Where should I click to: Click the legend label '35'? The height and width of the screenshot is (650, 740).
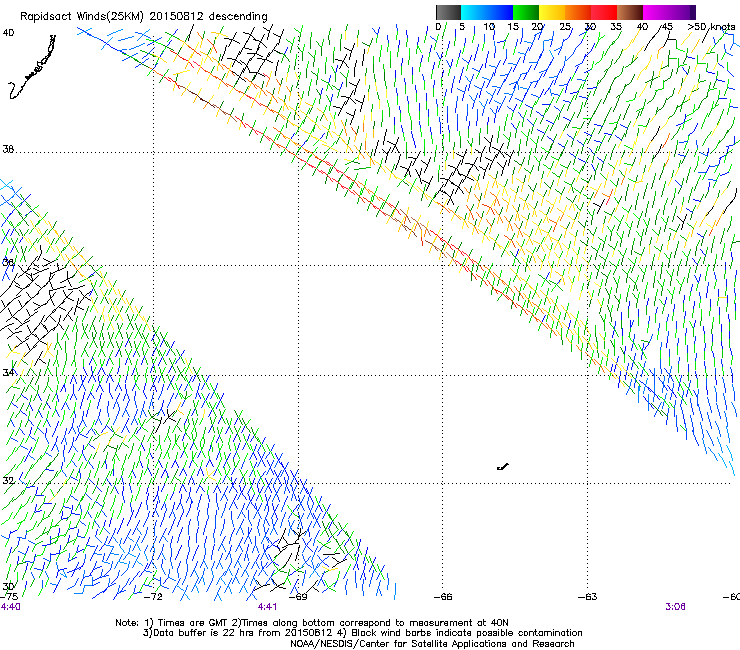pos(616,26)
